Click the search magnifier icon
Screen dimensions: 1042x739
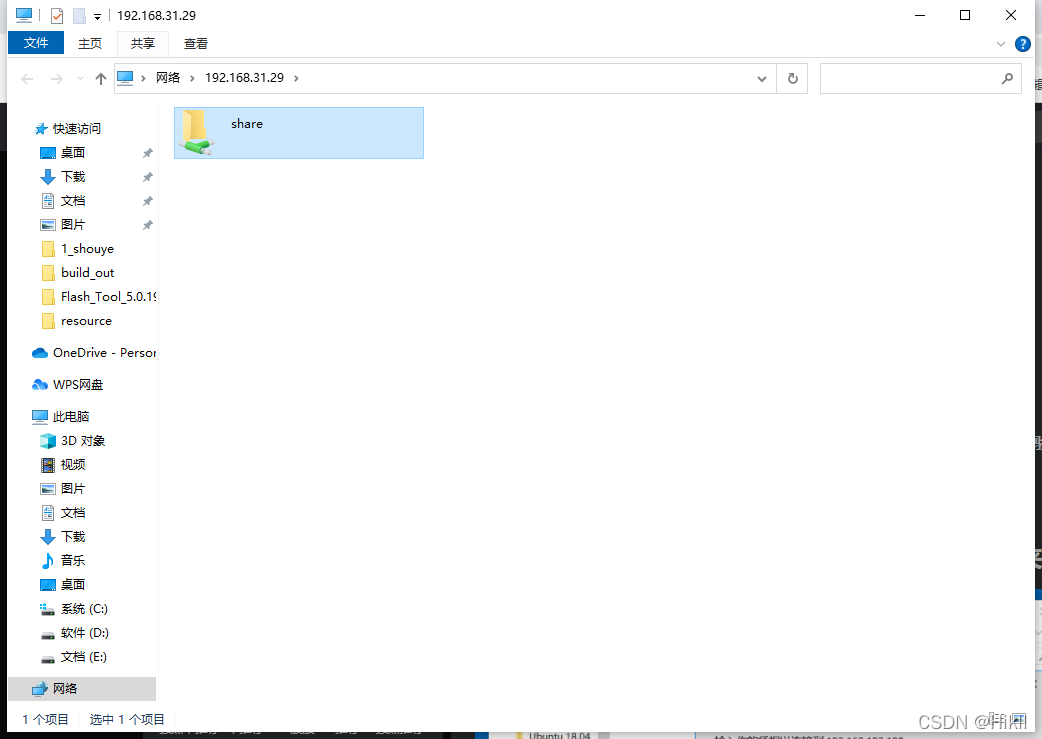[1007, 78]
